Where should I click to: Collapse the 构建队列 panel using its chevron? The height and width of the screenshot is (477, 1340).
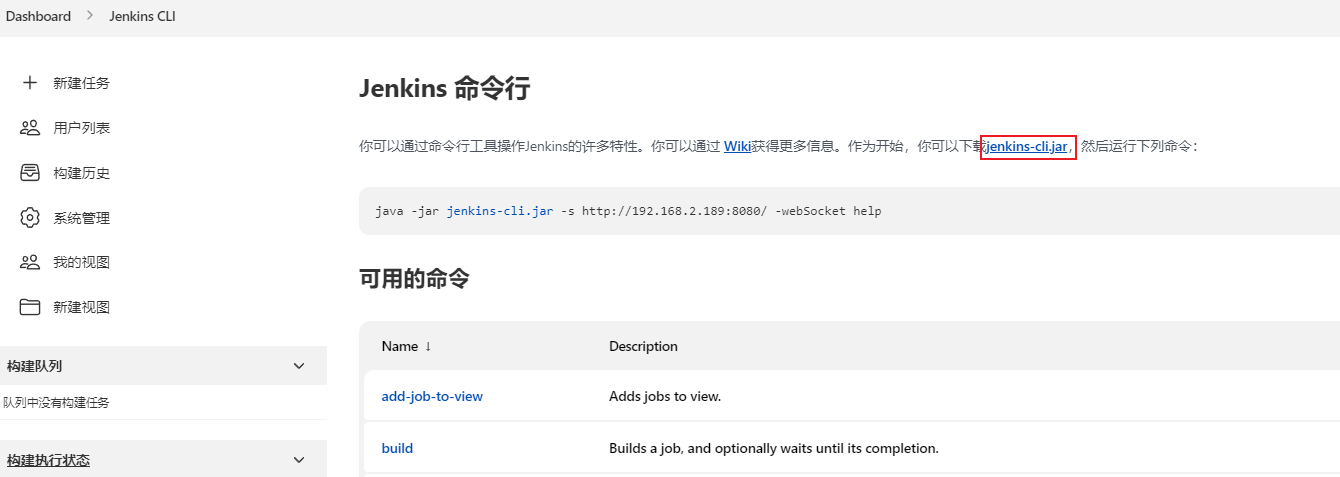pyautogui.click(x=298, y=366)
